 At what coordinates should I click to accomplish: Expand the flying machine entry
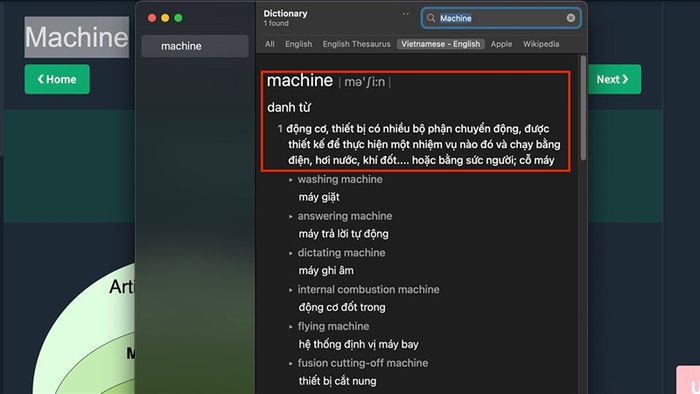[291, 327]
